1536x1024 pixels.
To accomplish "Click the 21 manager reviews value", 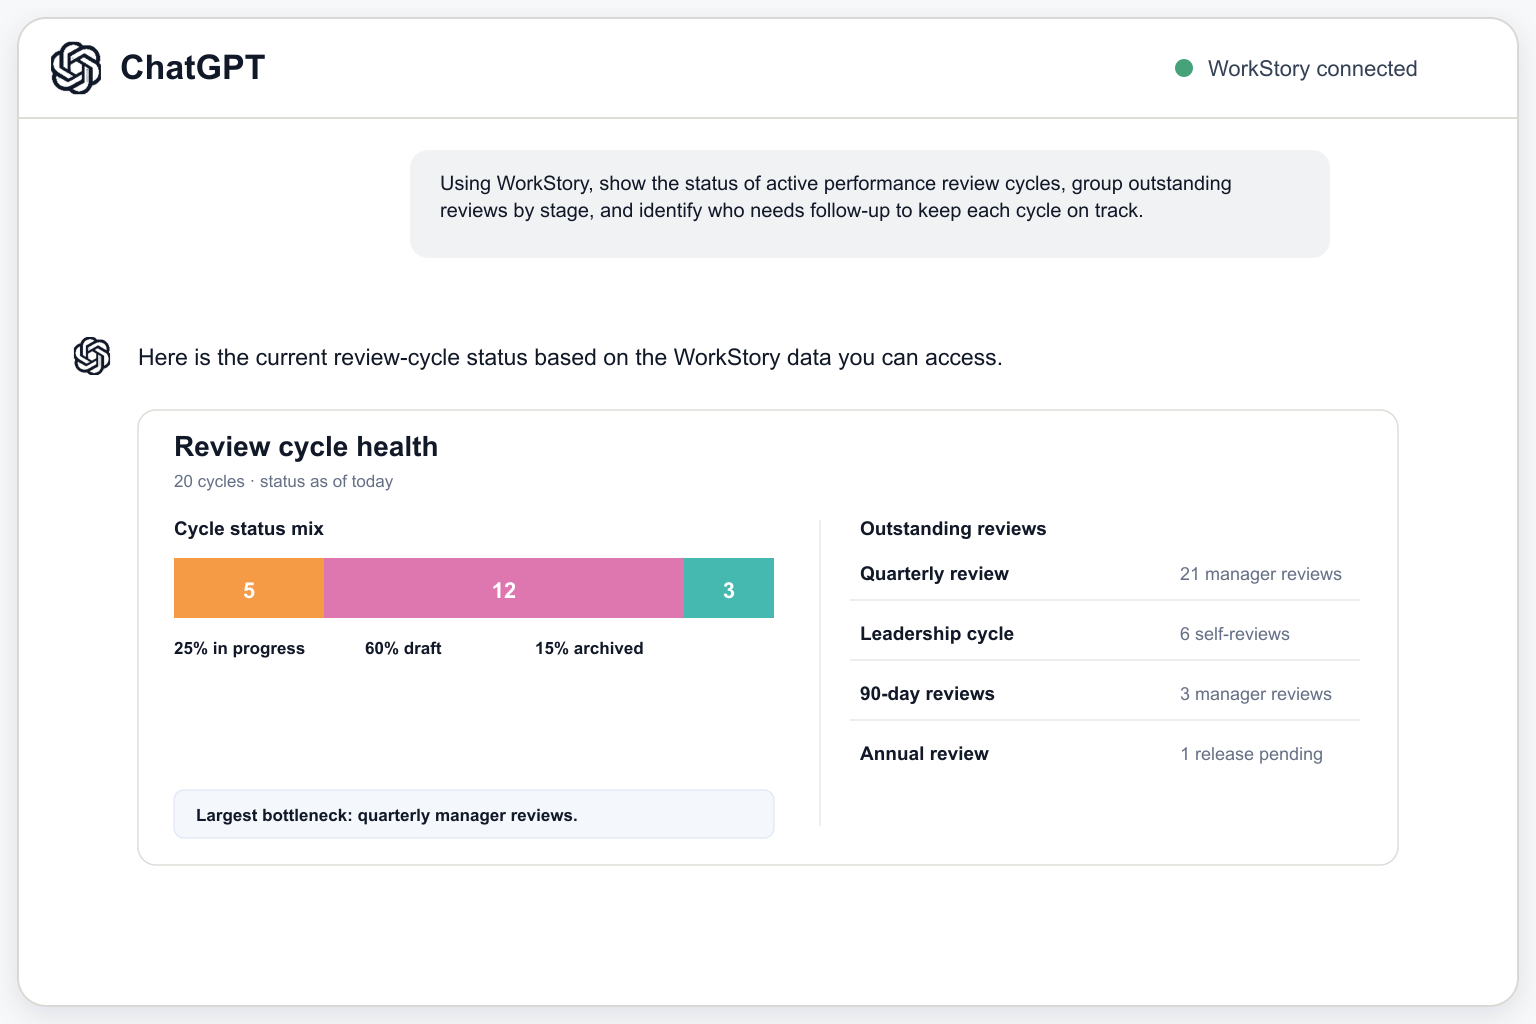I will coord(1260,574).
